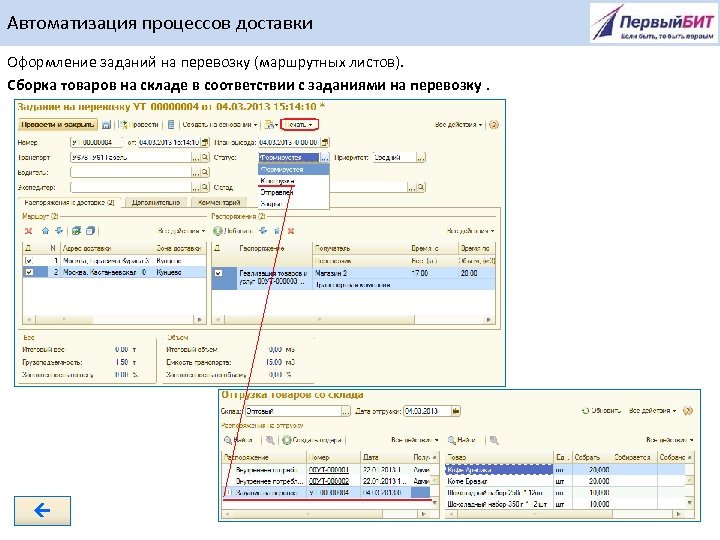Choose Формируется in status list
Screen dimensions: 720x540
click(x=293, y=169)
